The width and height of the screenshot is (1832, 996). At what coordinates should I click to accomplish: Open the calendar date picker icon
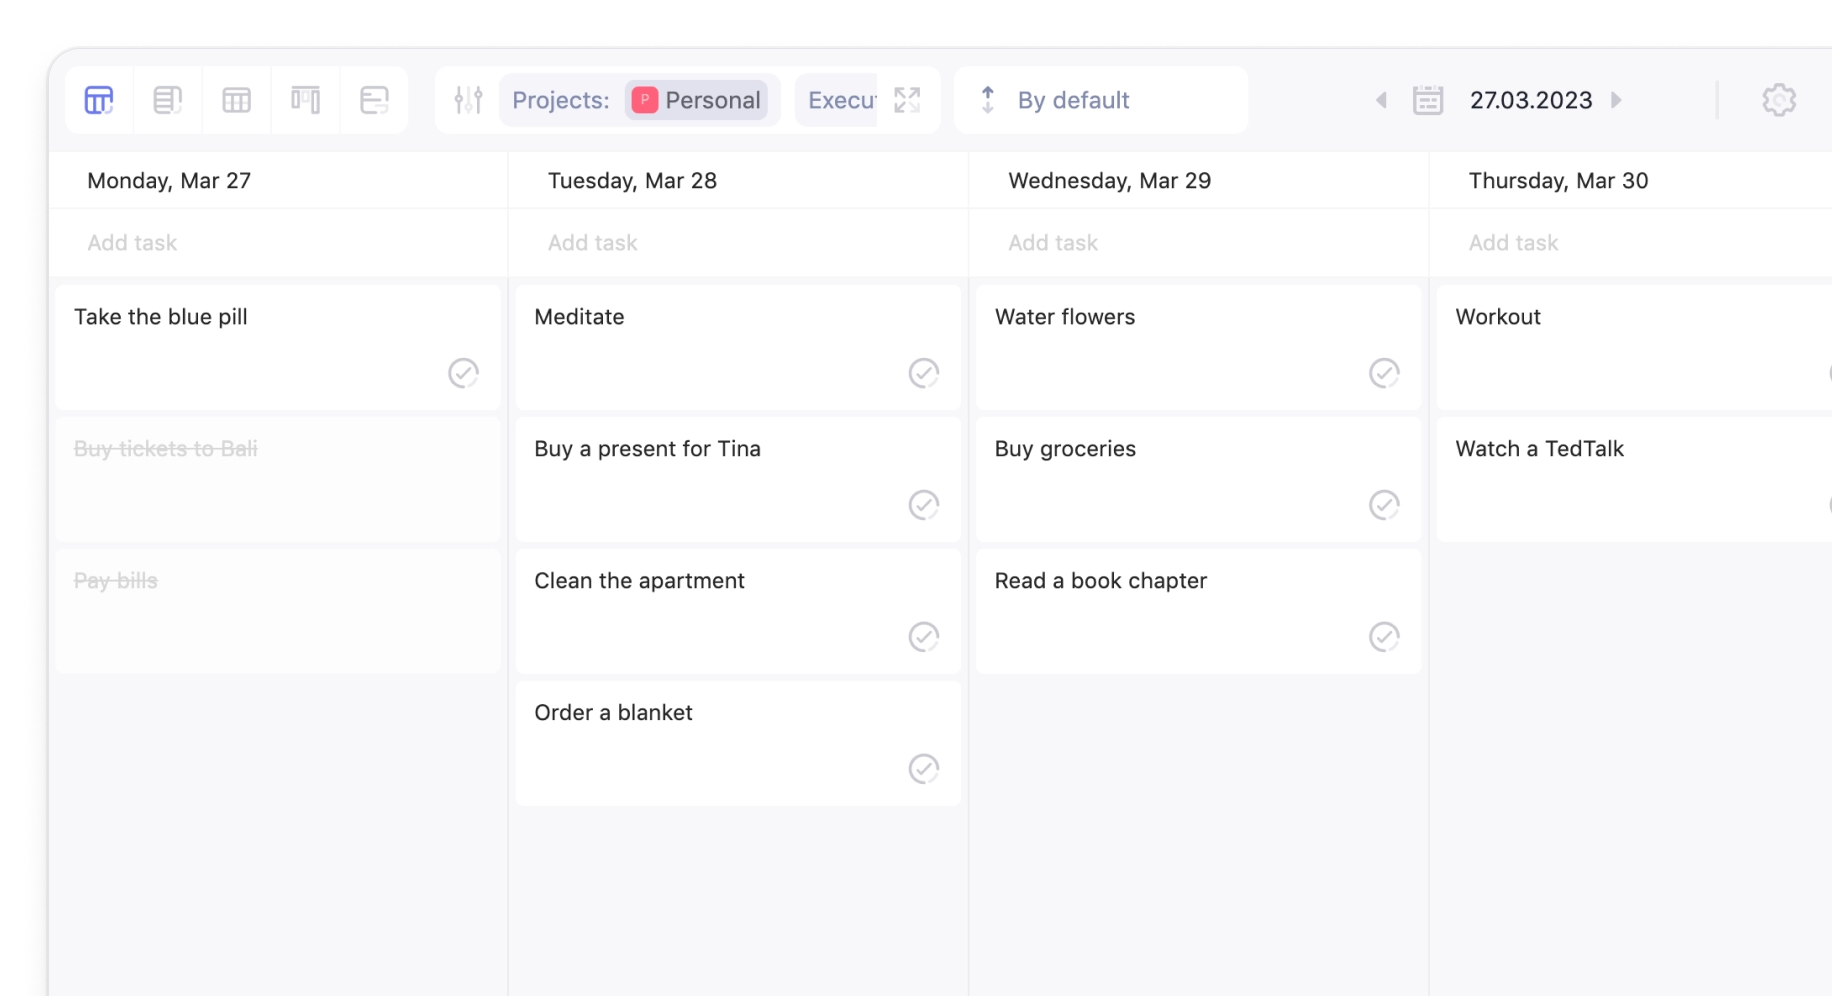(x=1429, y=100)
